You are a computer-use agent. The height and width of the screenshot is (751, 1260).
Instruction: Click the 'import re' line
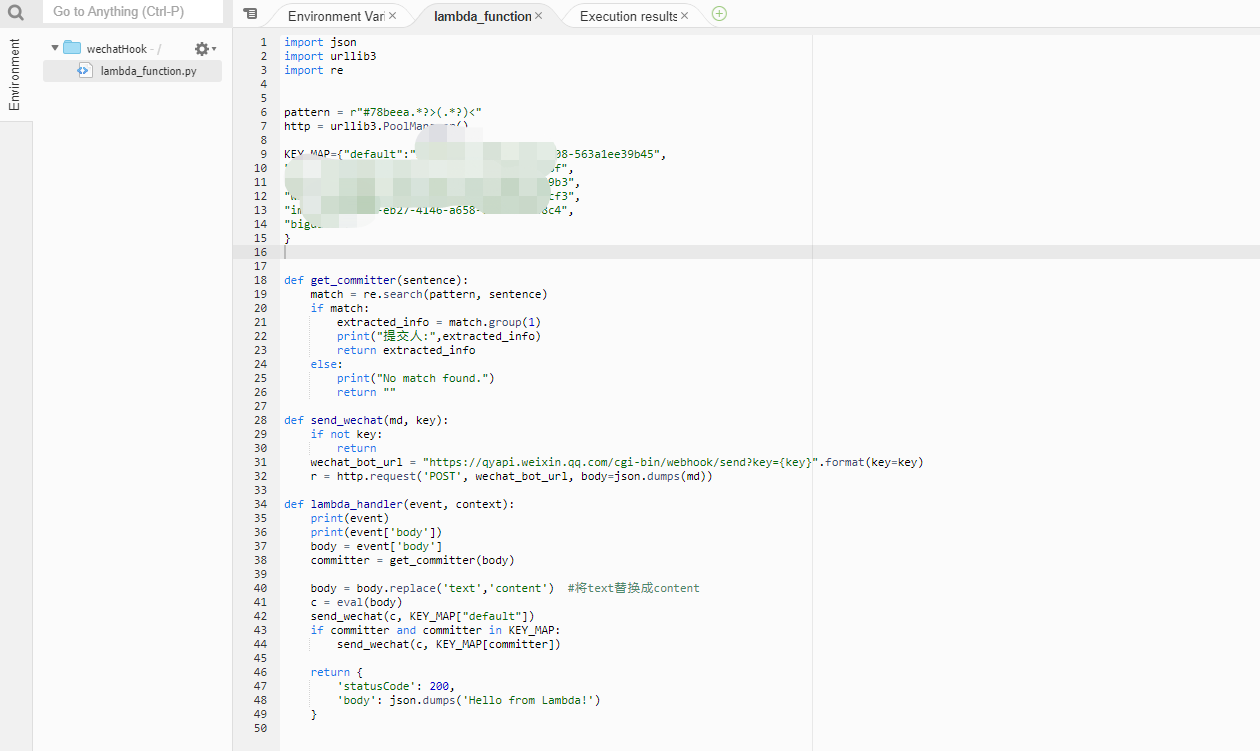click(313, 70)
